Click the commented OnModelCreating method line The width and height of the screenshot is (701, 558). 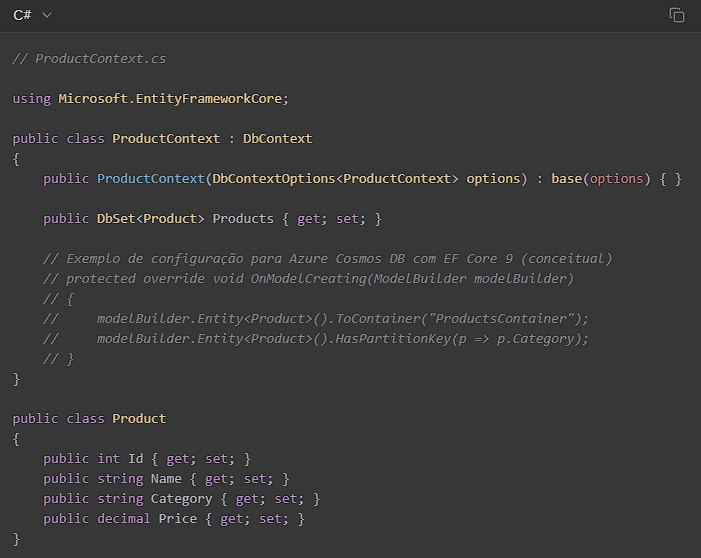click(x=308, y=278)
